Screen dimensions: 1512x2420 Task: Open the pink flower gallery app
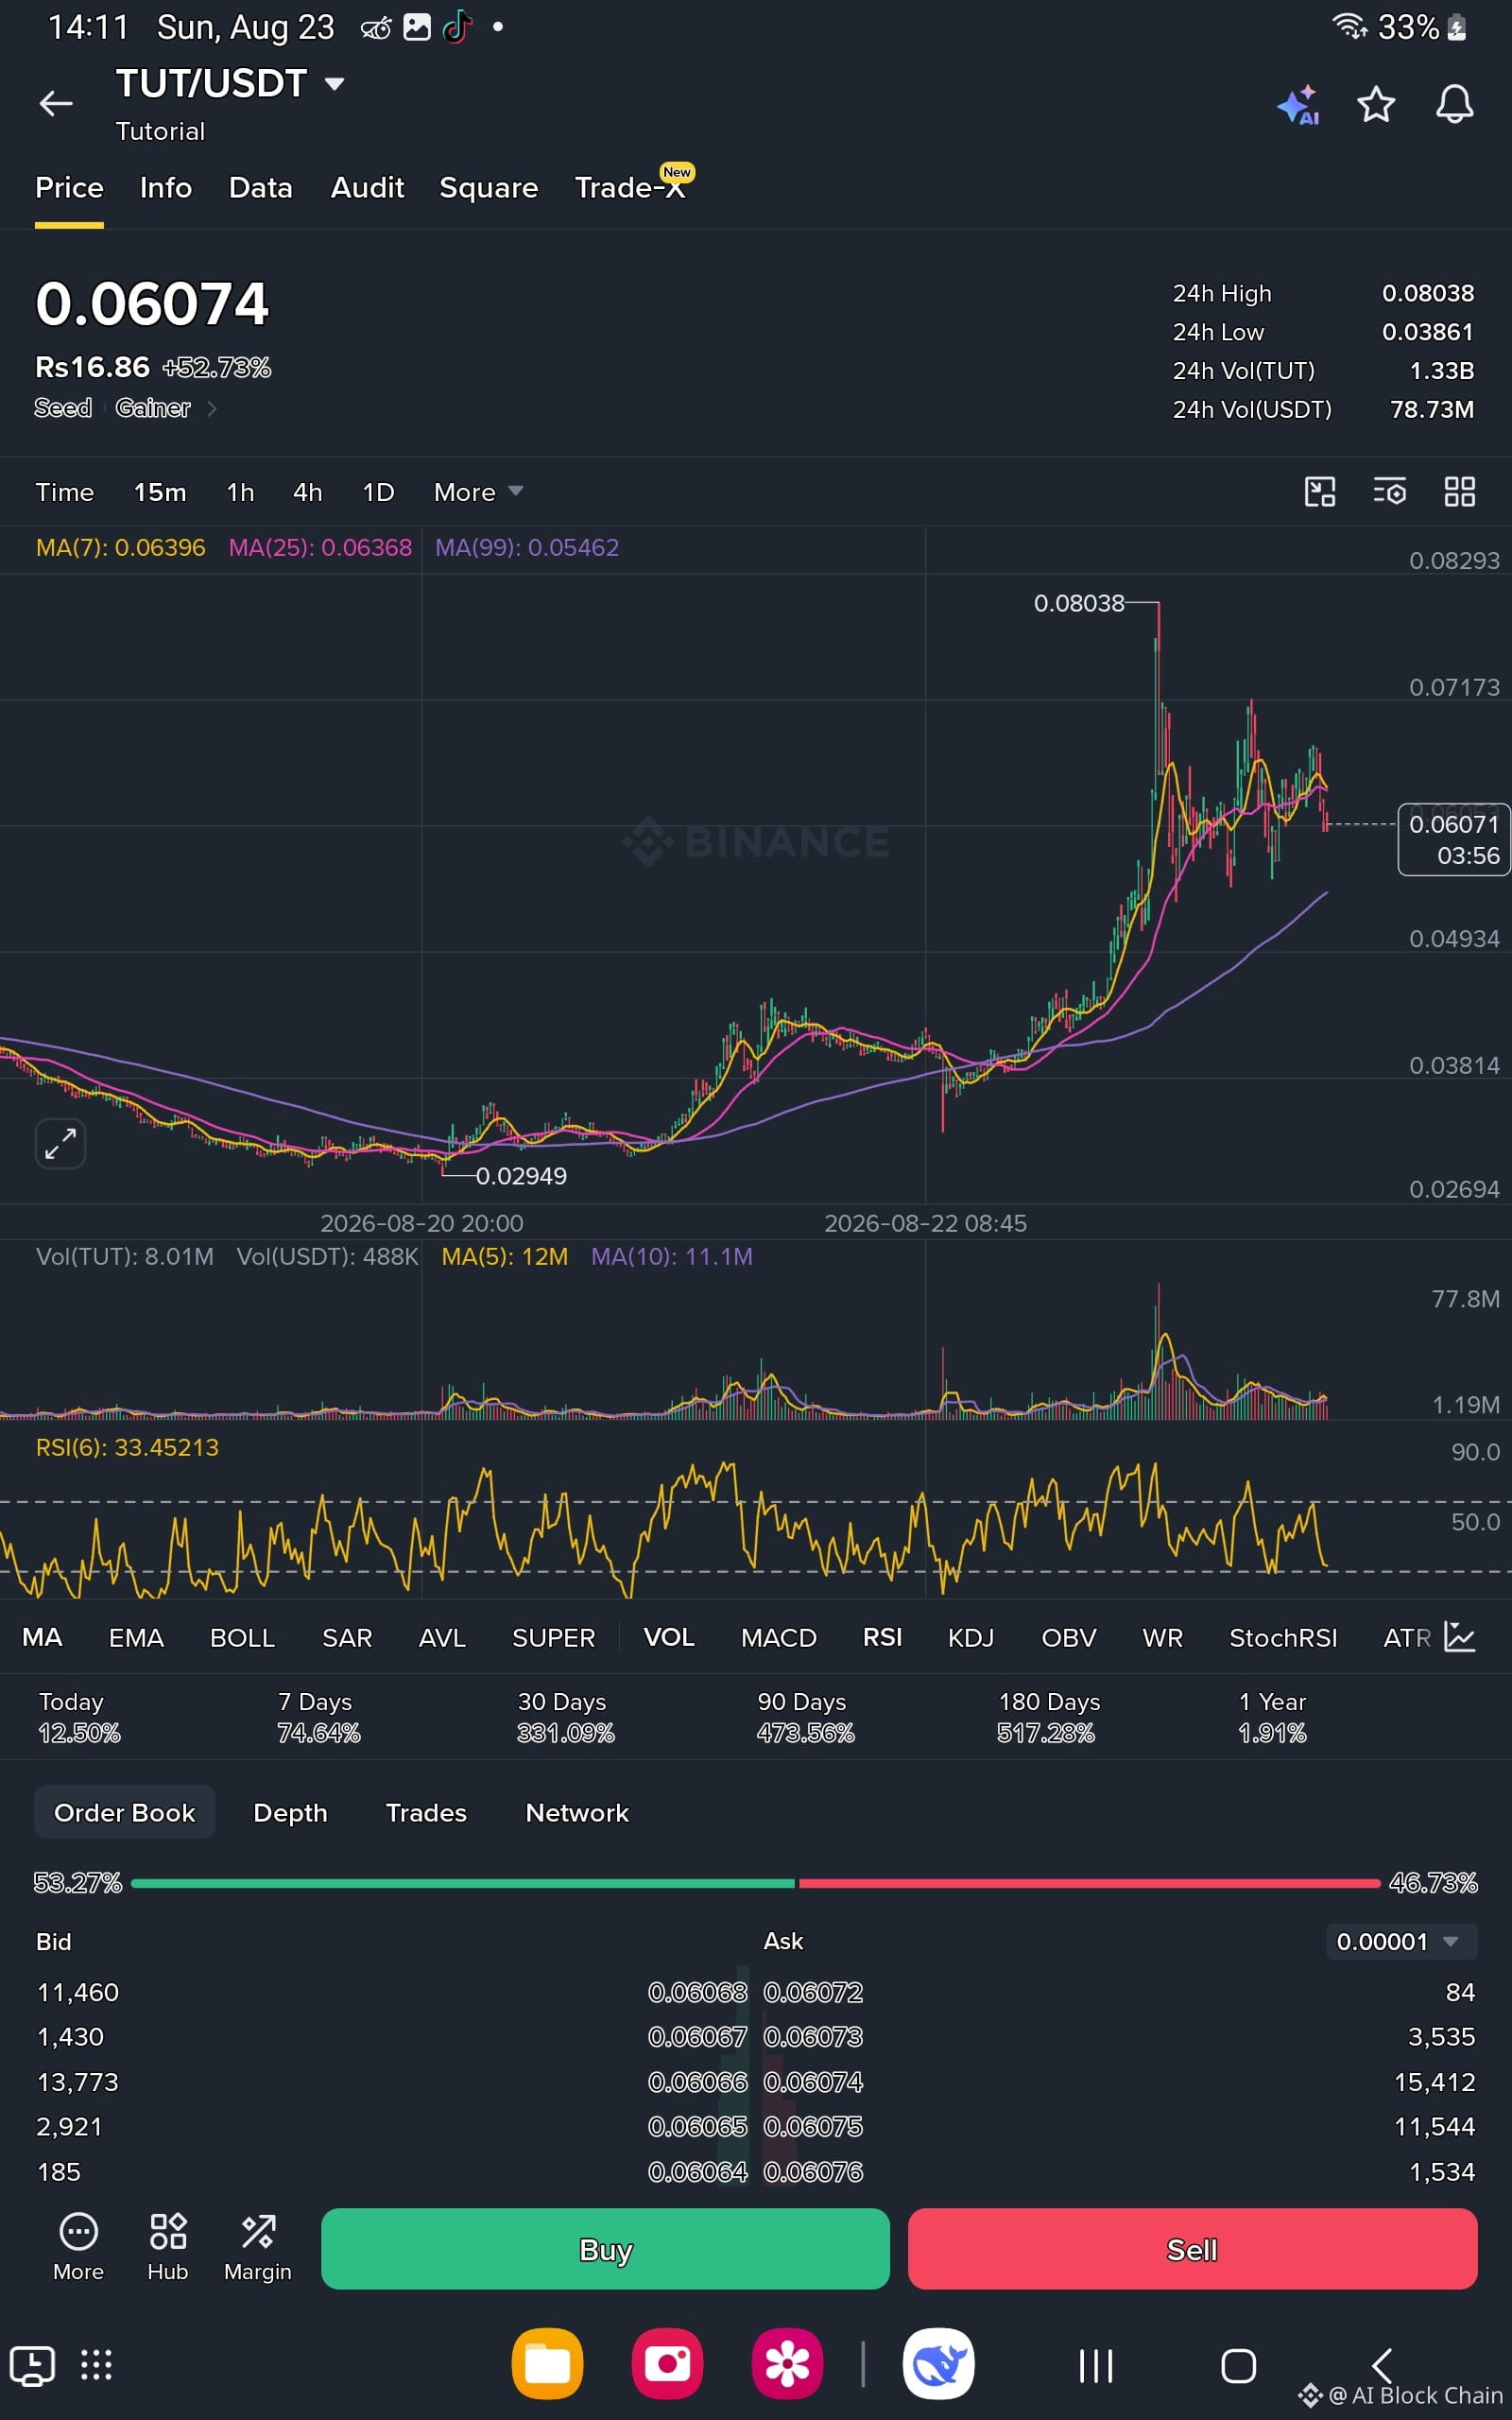click(787, 2364)
